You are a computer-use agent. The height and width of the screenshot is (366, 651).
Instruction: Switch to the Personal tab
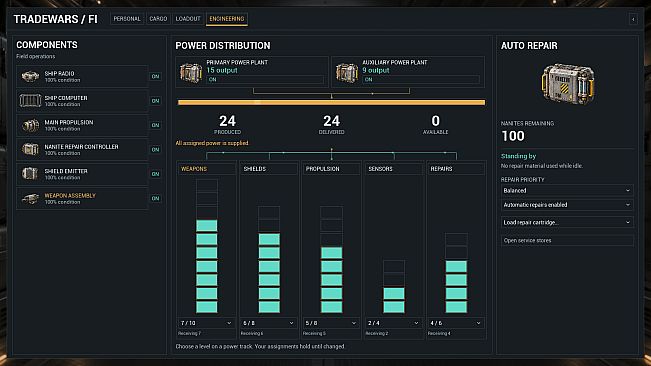127,19
